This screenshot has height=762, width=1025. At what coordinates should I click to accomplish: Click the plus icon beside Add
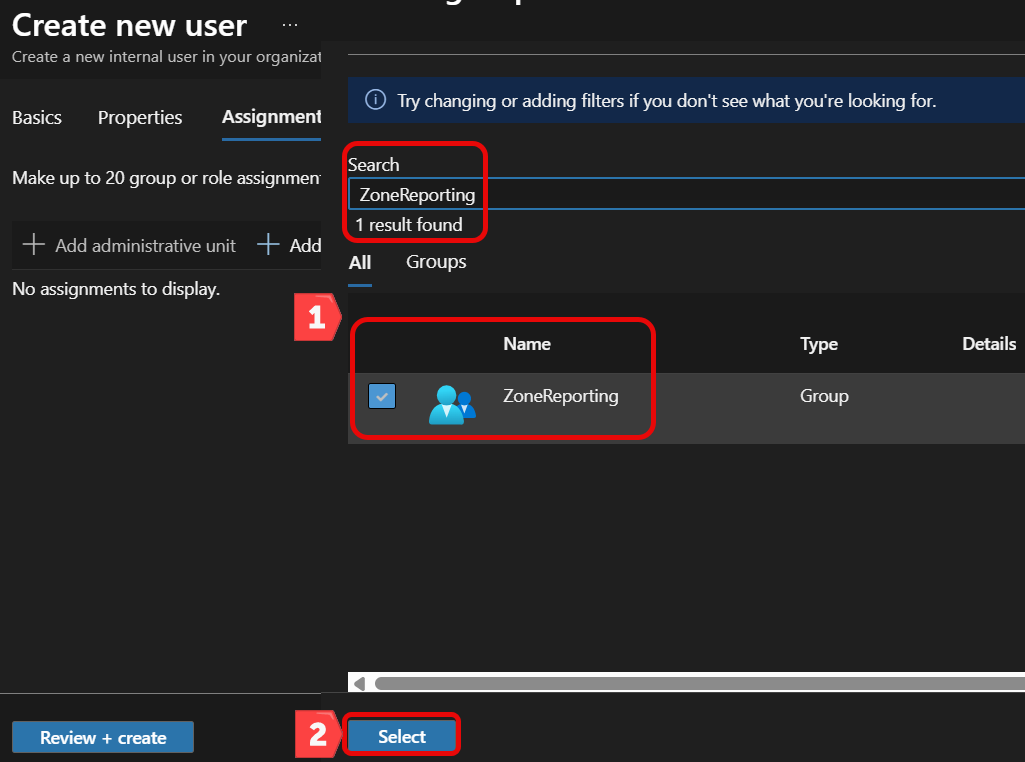pos(268,244)
